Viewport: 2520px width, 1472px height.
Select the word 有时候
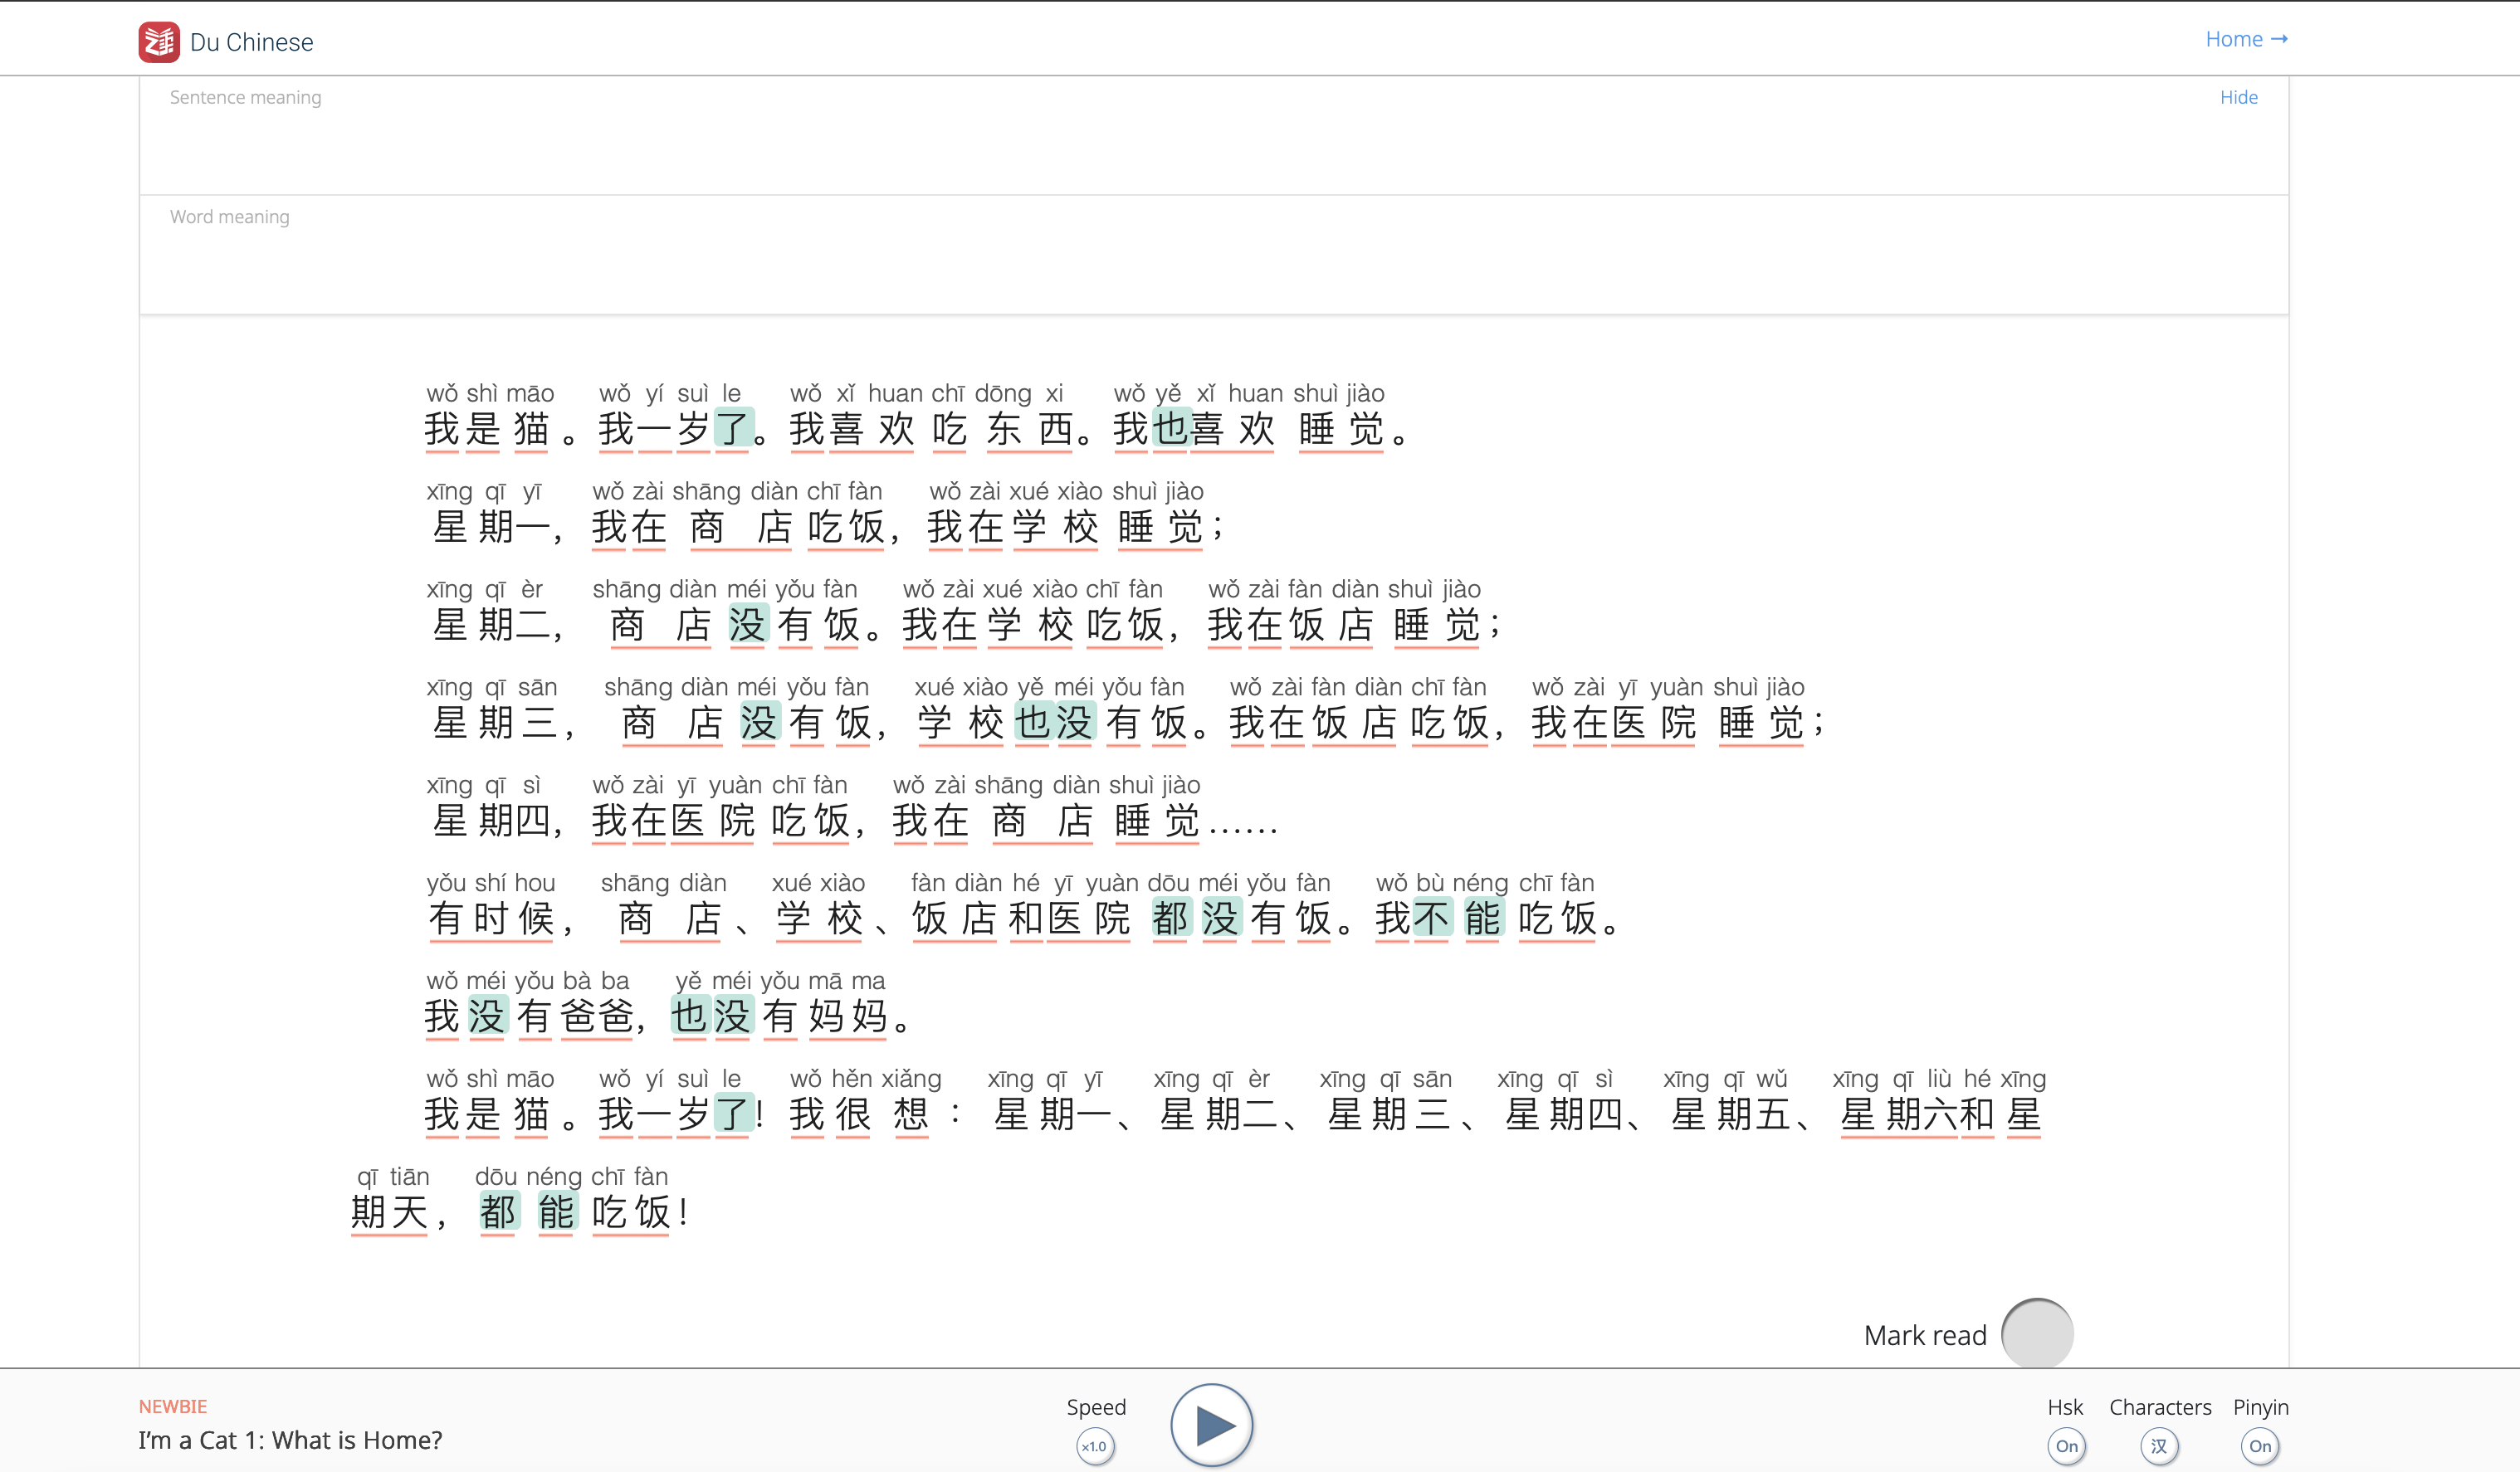[x=491, y=919]
